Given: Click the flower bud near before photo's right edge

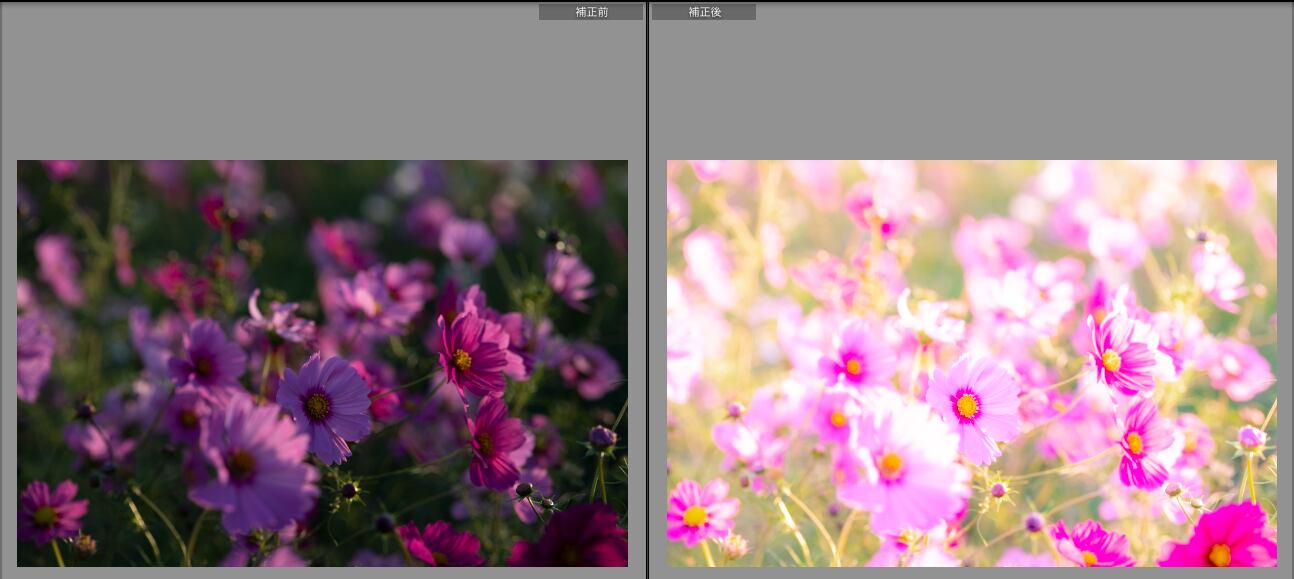Looking at the screenshot, I should coord(601,437).
